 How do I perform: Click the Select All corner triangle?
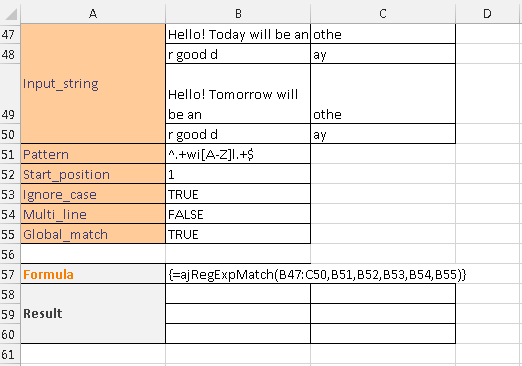coord(10,14)
